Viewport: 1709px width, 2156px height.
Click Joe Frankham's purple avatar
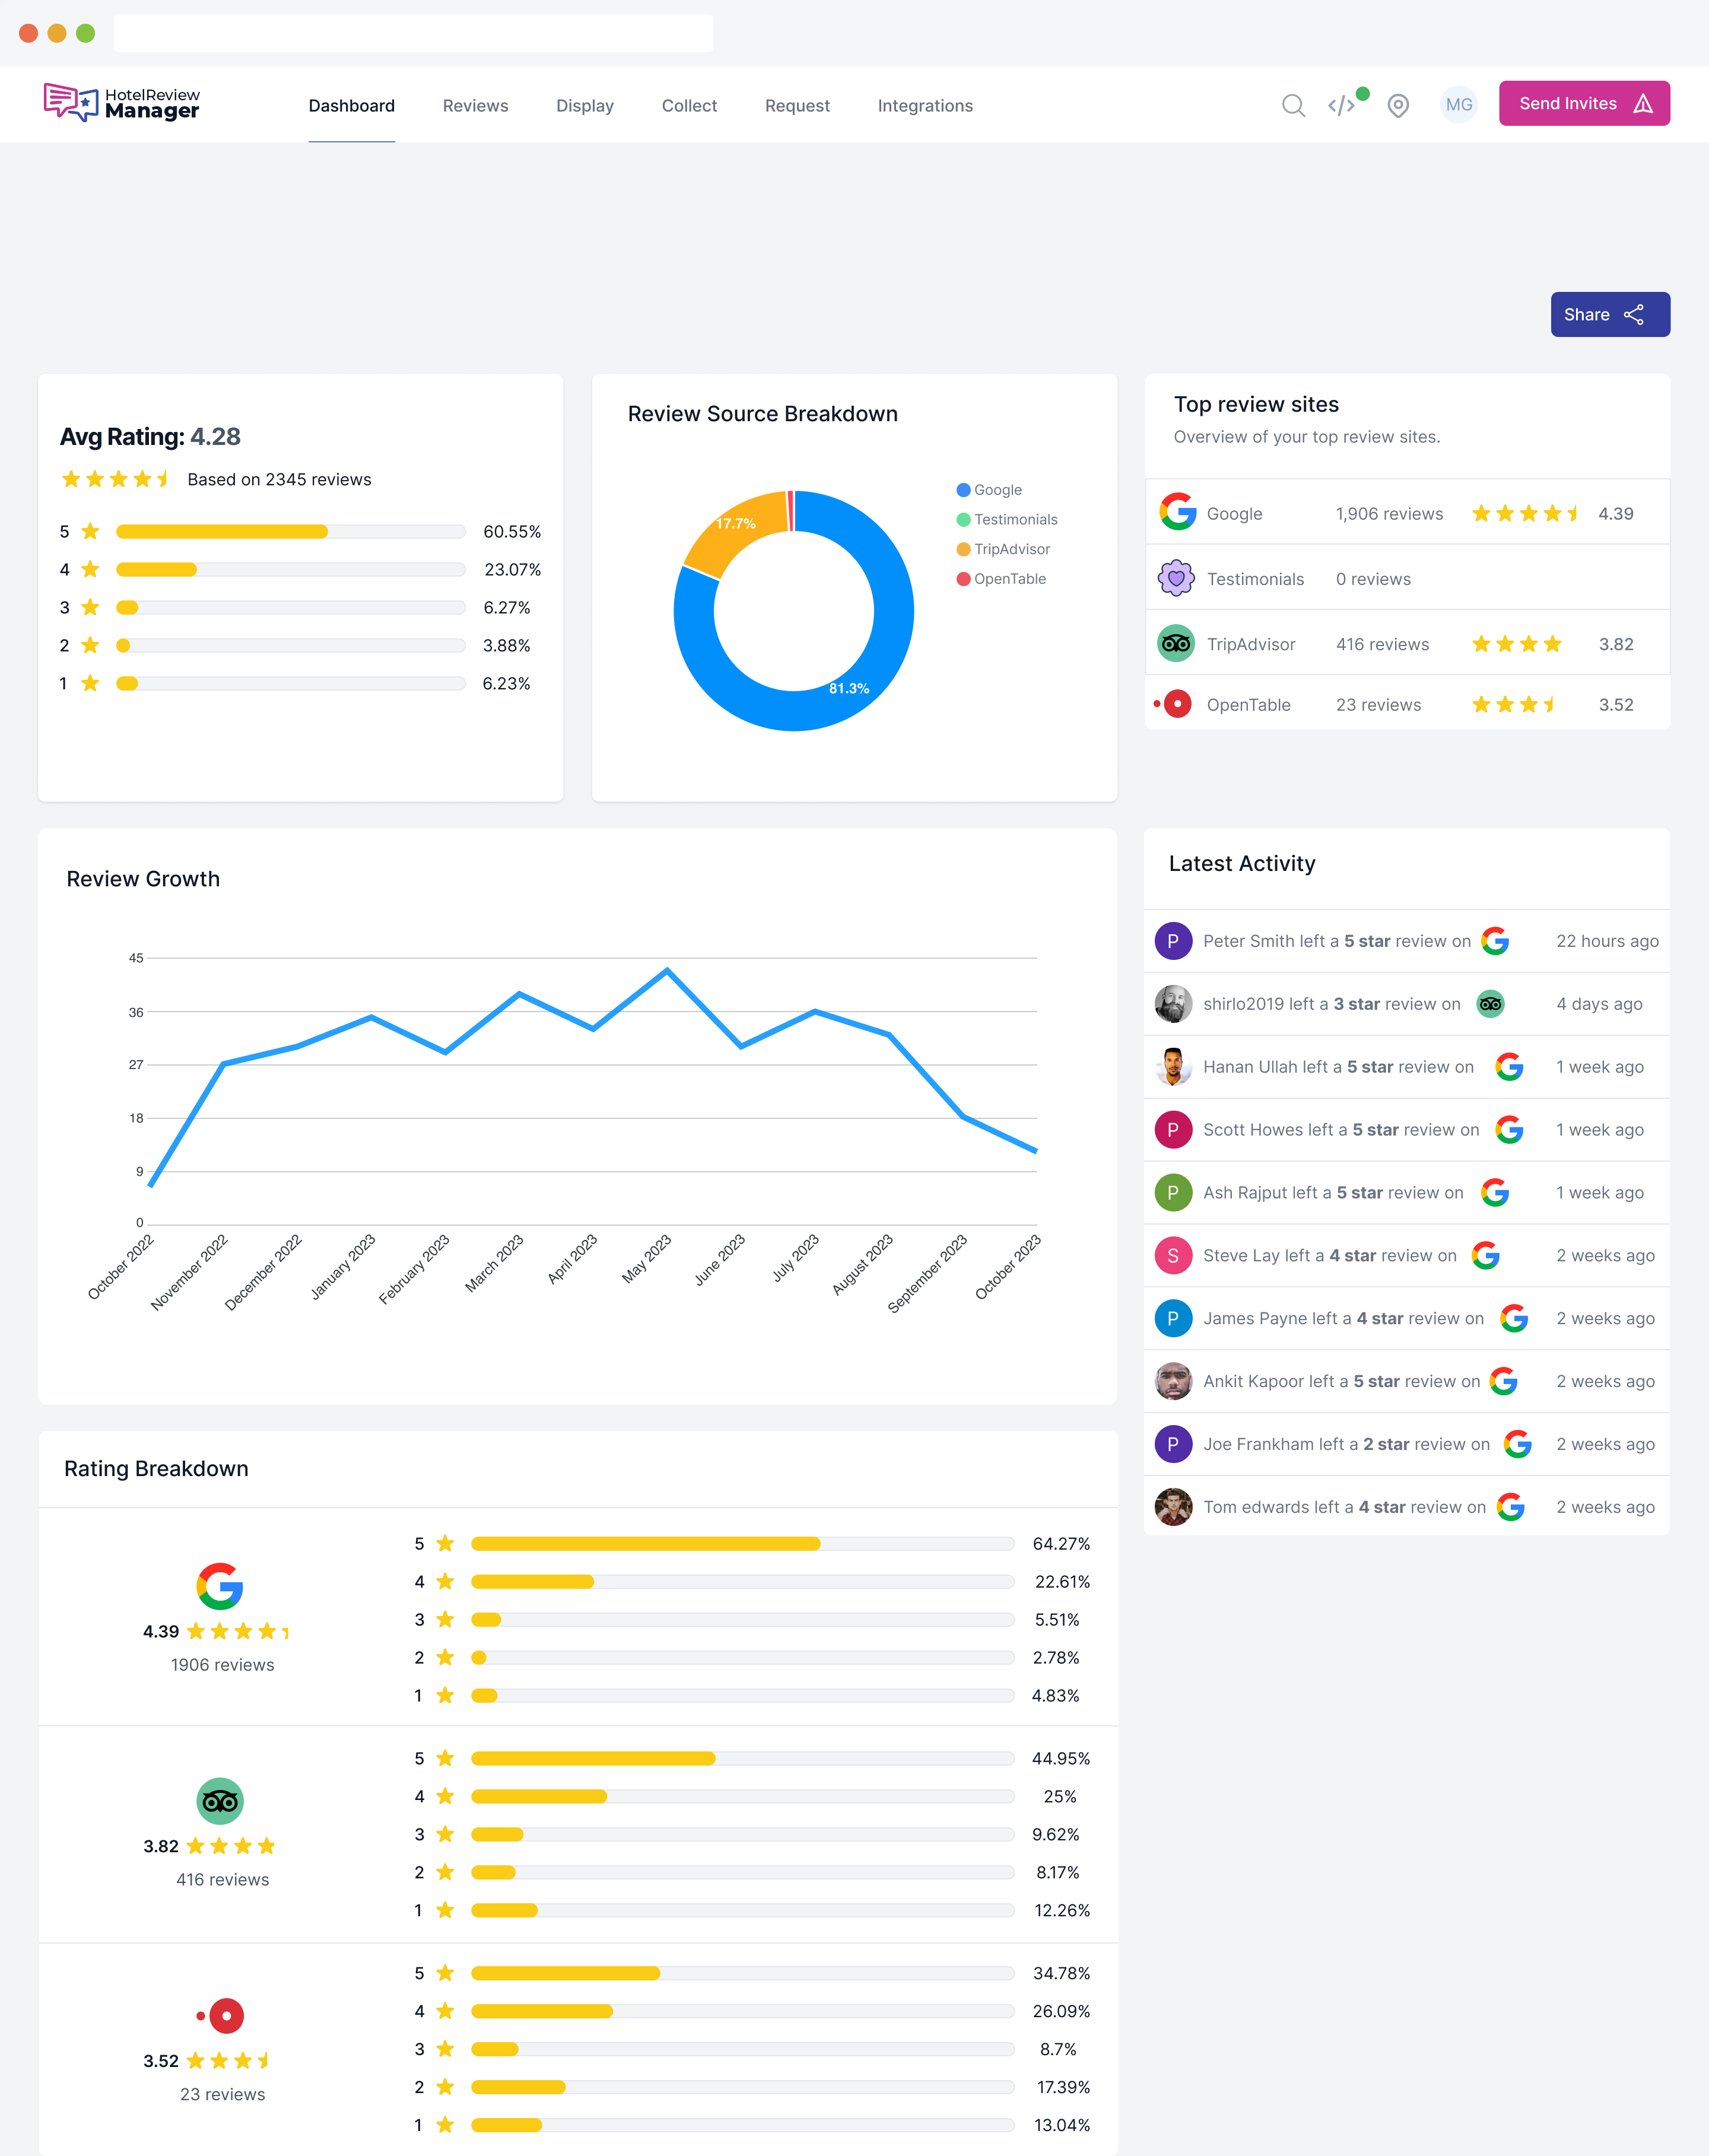coord(1173,1444)
